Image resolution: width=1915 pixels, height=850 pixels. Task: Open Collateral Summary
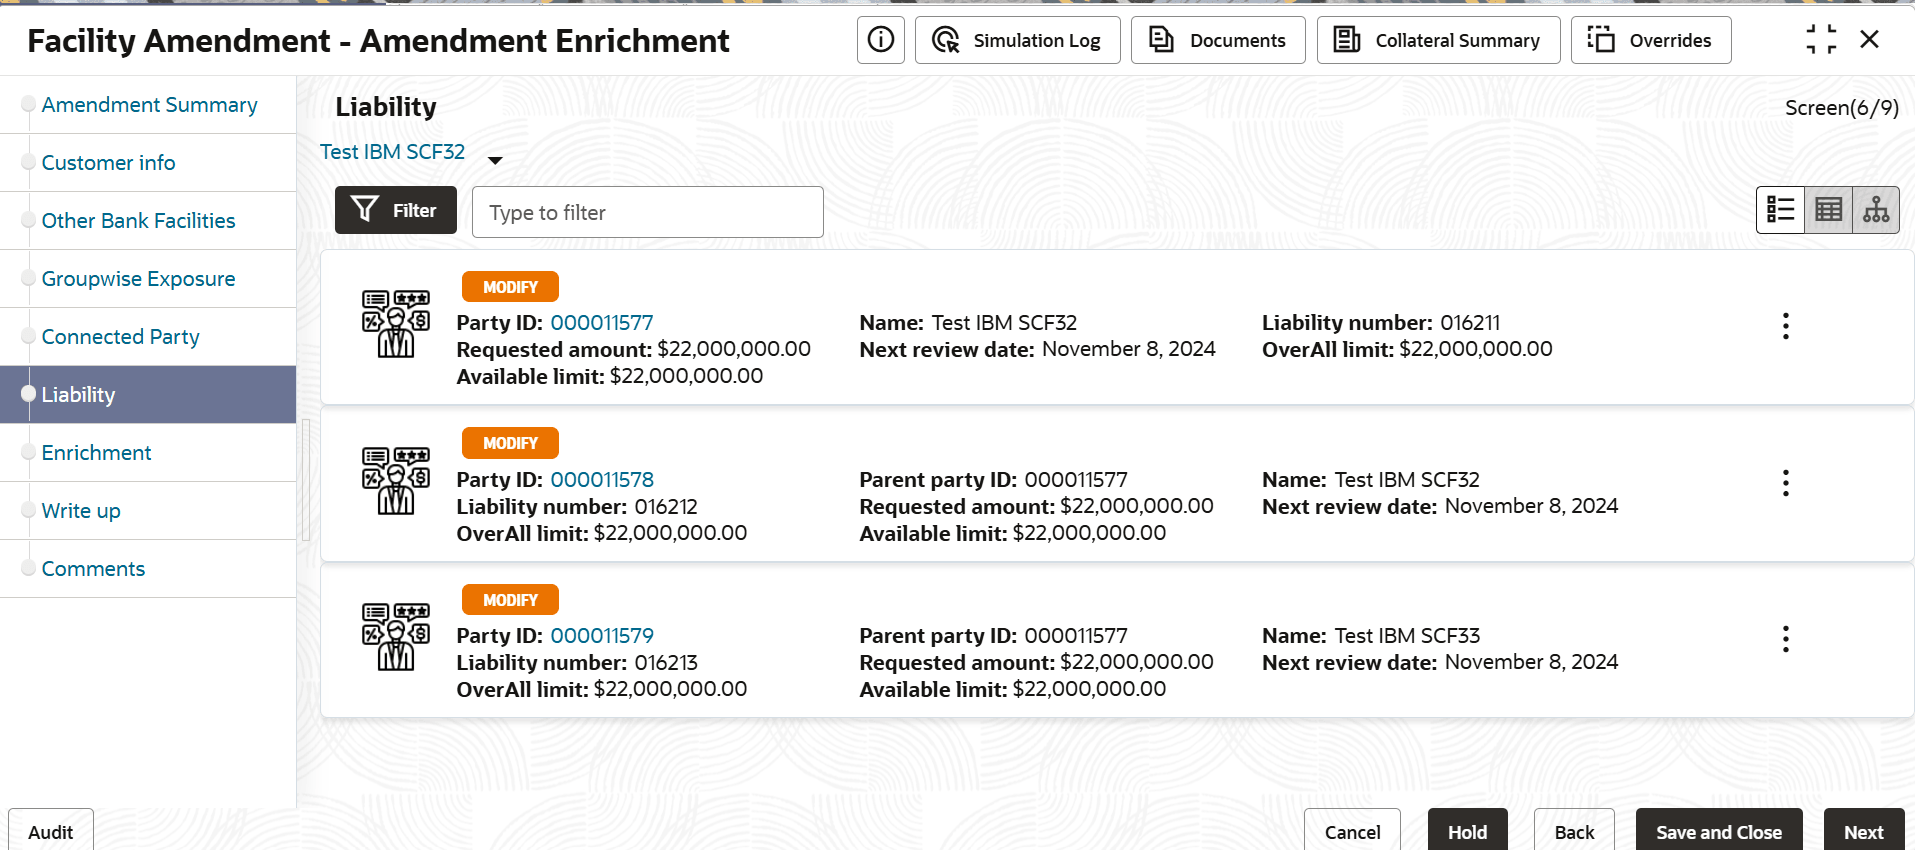pos(1438,40)
